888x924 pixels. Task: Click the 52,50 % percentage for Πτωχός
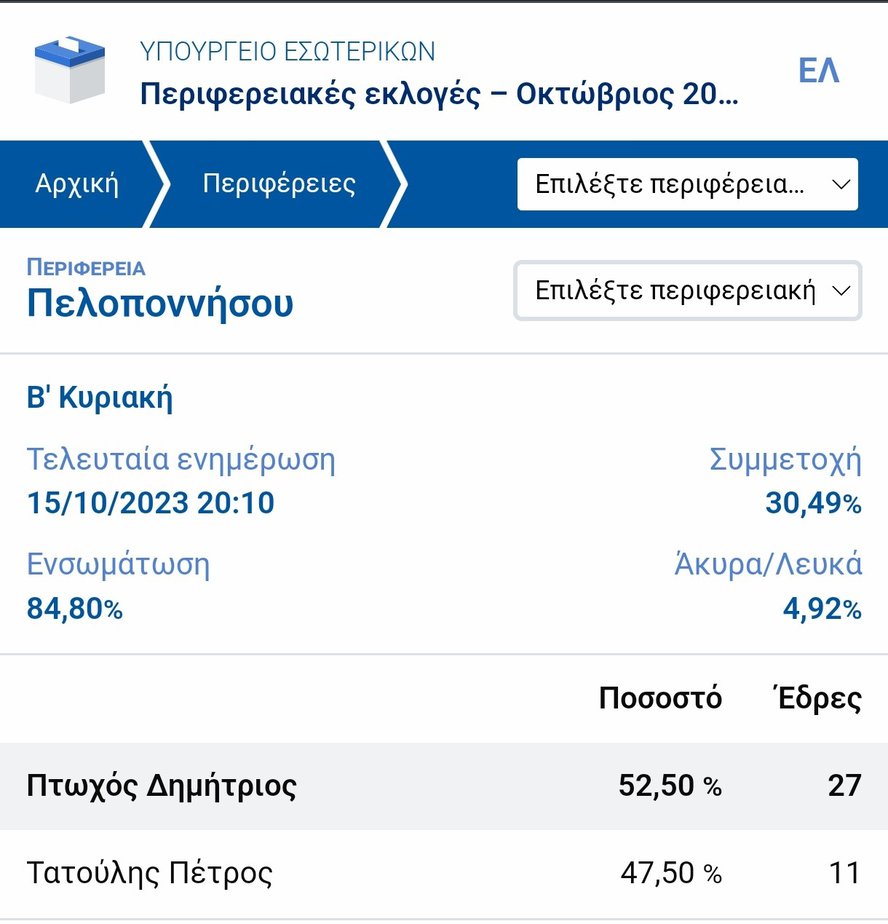[669, 786]
